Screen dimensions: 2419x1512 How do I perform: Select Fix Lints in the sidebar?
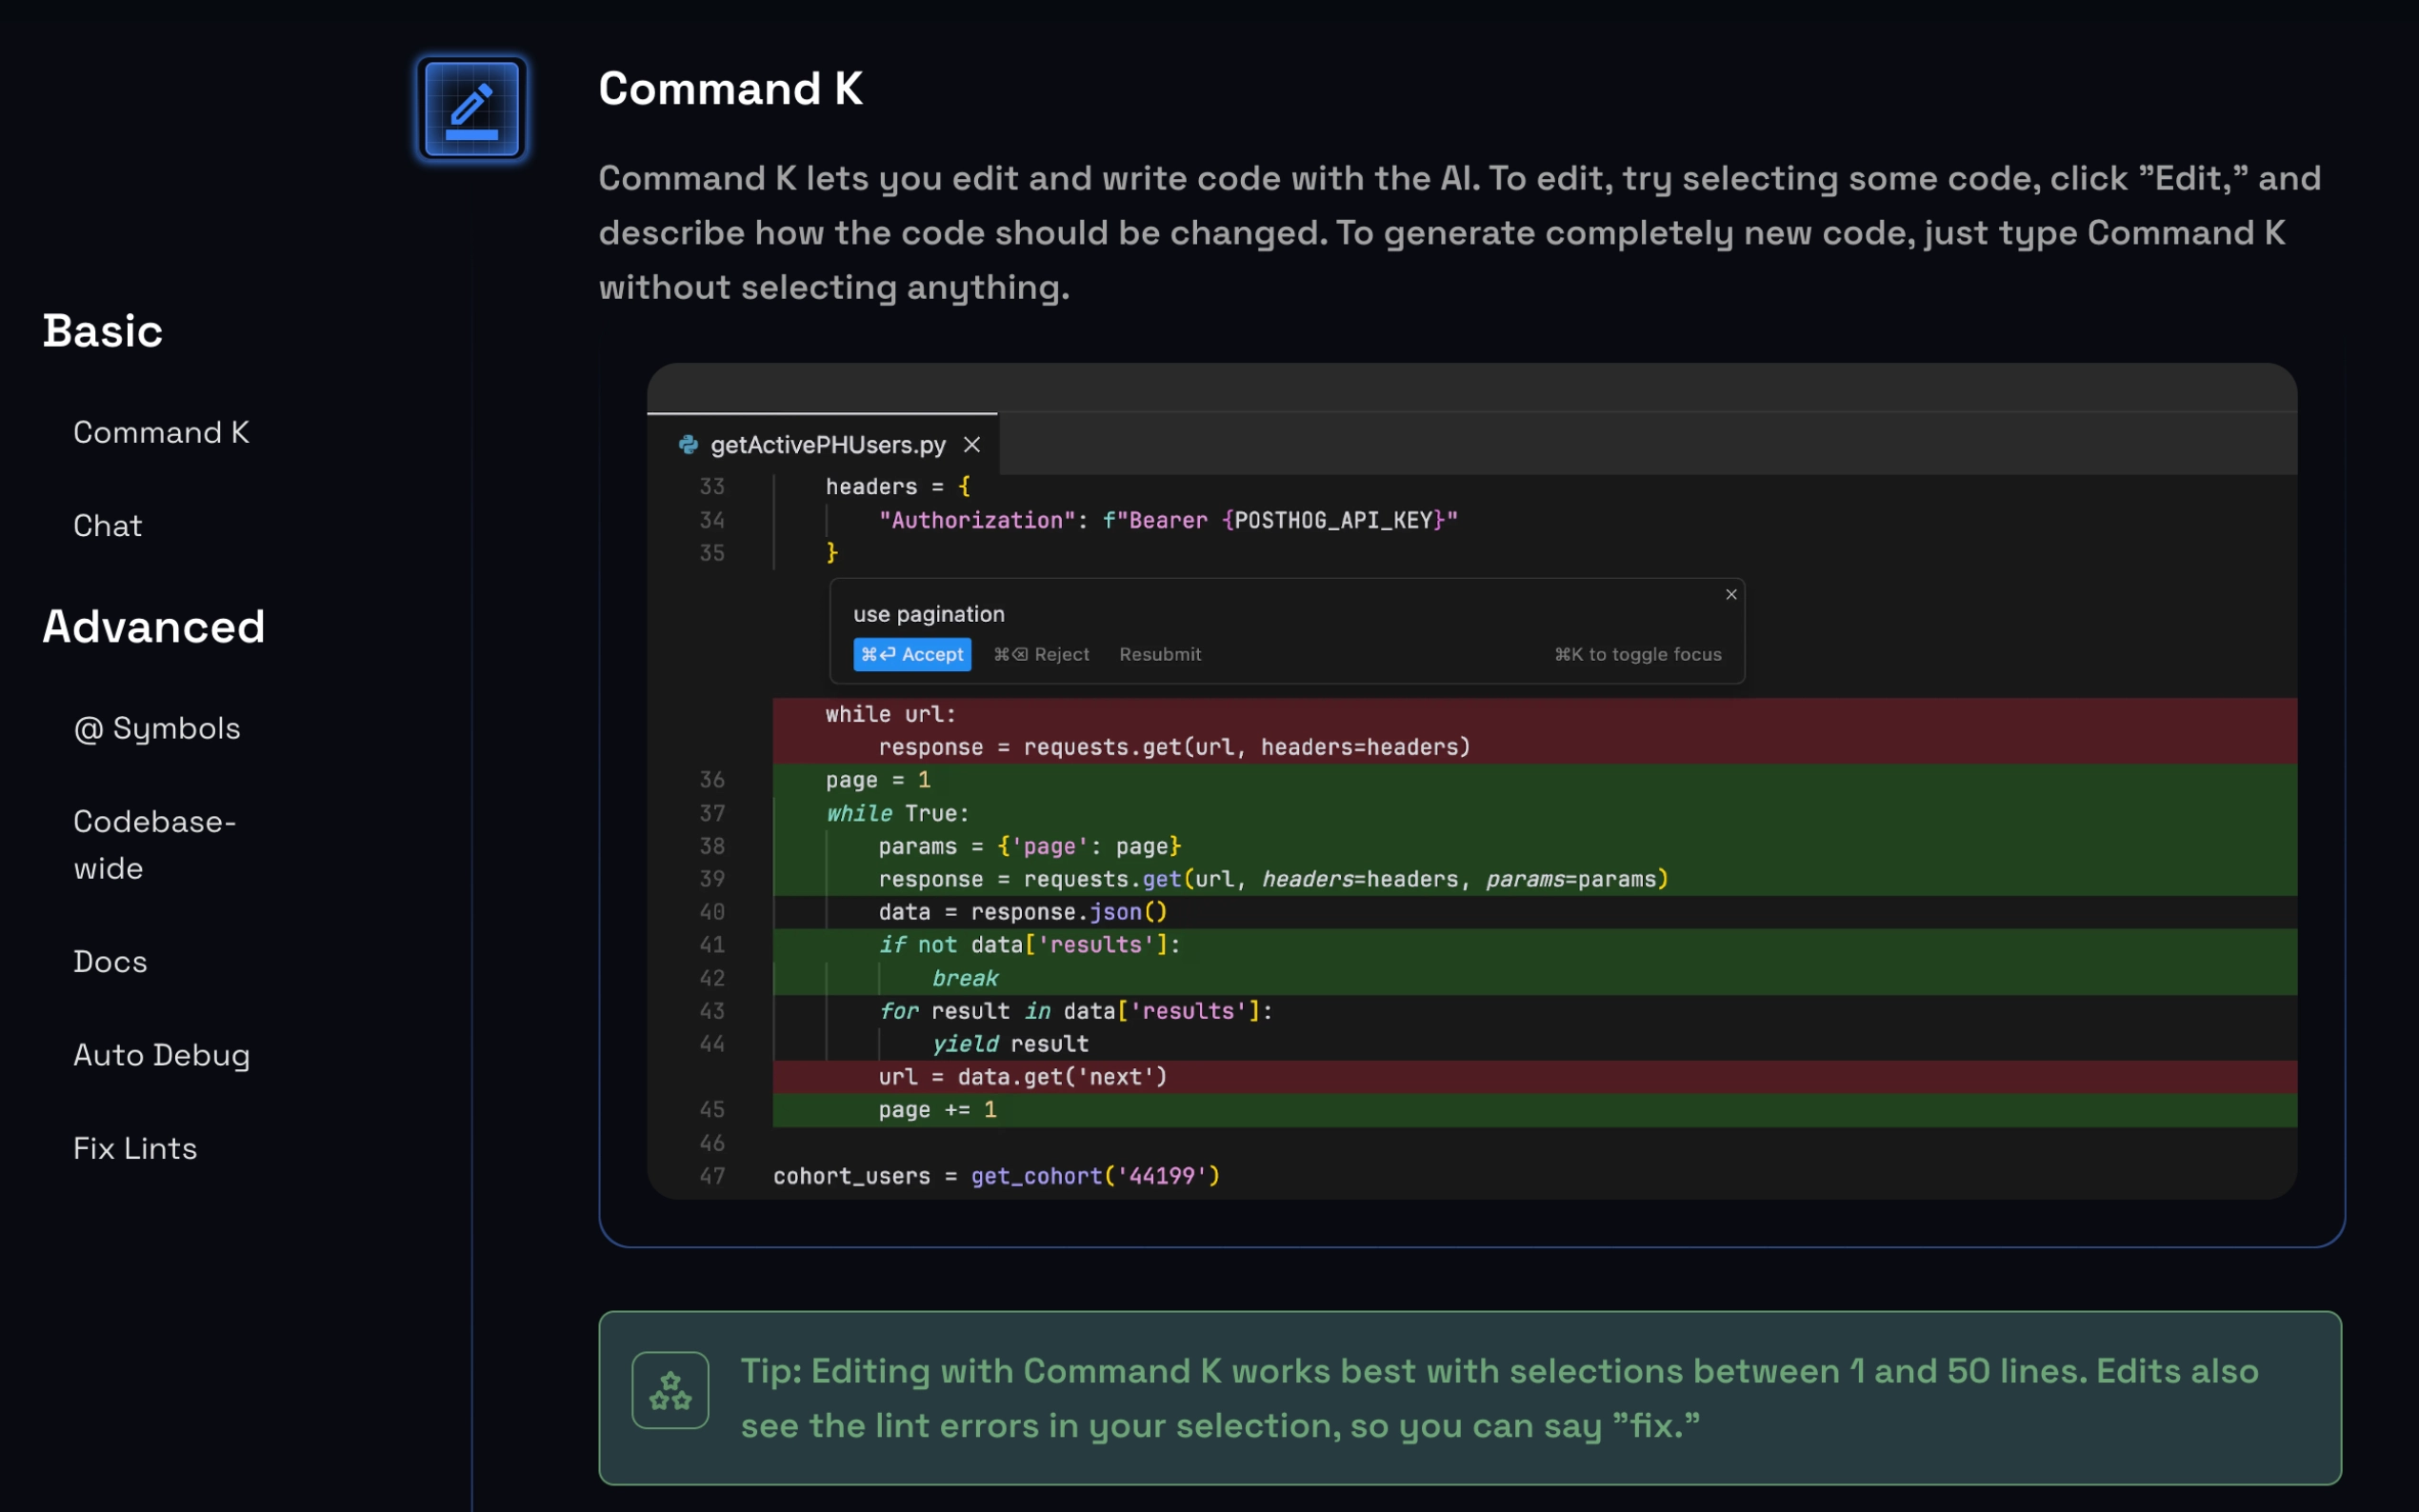tap(135, 1148)
